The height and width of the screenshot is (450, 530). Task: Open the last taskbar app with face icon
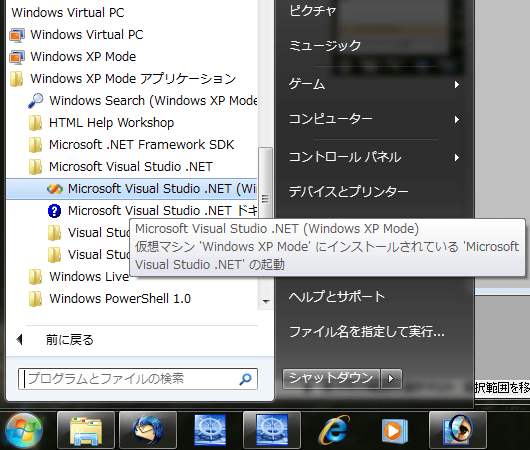pos(458,430)
